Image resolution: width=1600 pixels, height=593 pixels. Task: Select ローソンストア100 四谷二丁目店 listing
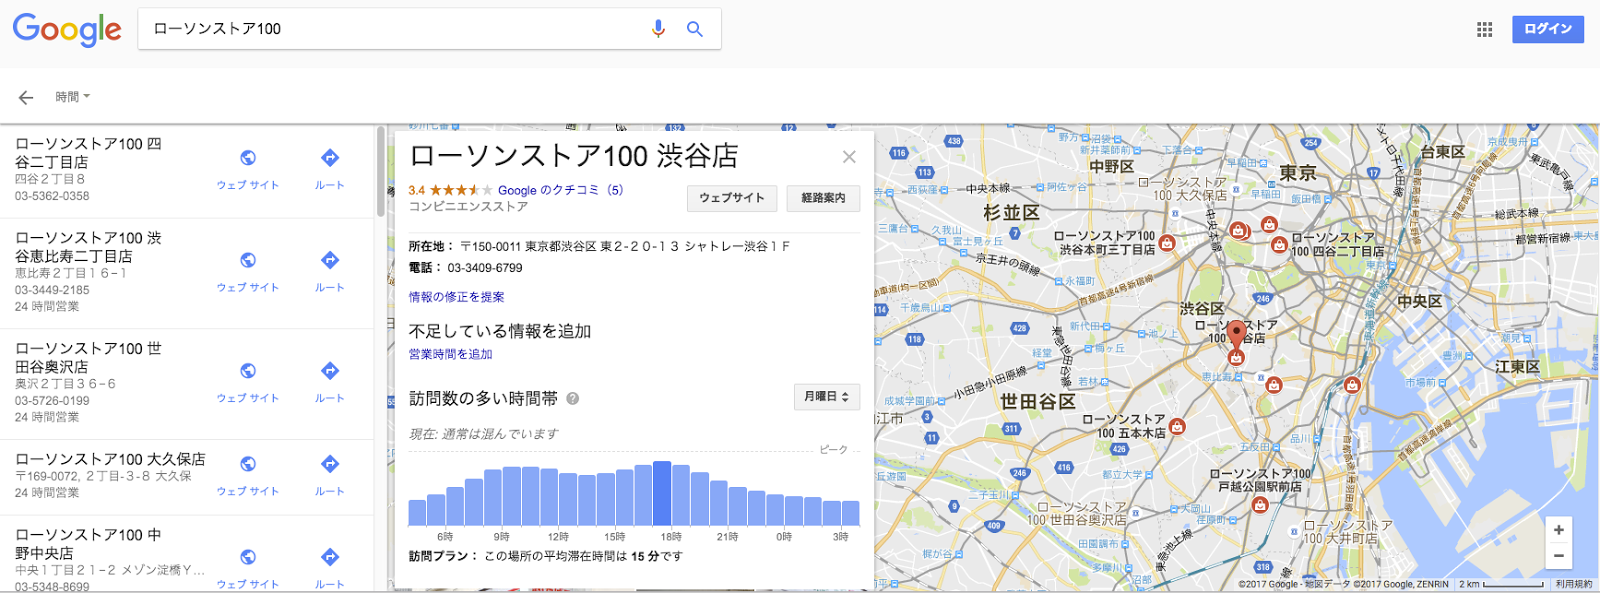click(187, 171)
